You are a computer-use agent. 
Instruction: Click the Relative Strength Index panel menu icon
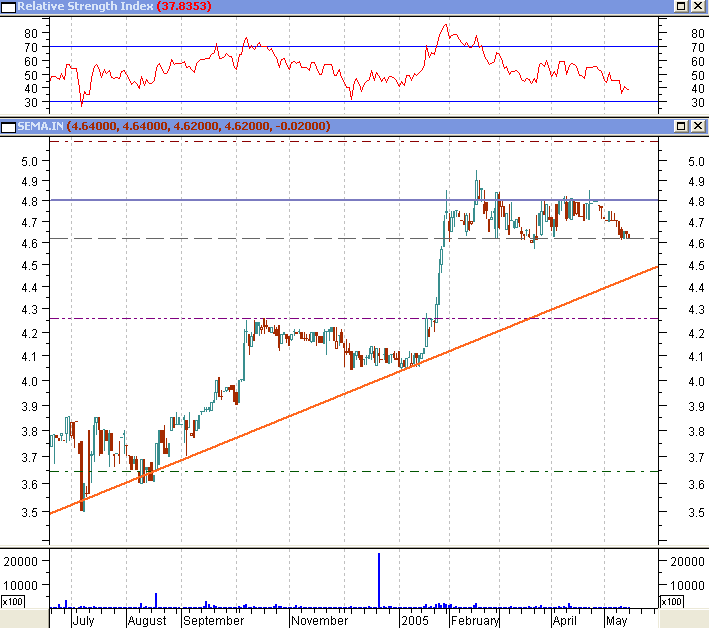tap(8, 7)
